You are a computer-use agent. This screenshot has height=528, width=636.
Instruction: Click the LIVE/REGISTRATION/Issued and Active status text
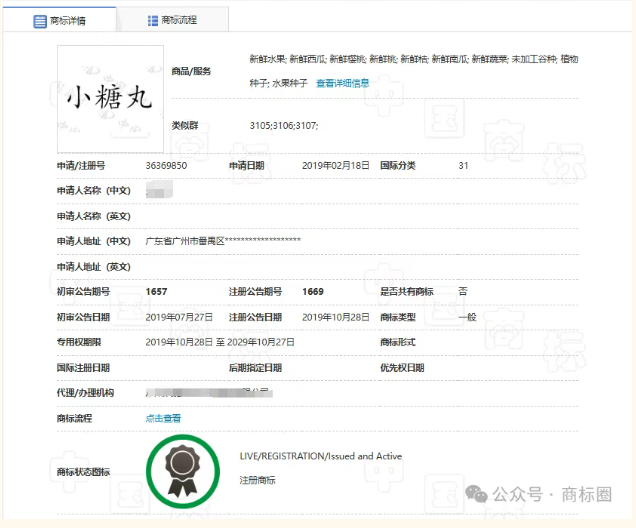[x=320, y=456]
